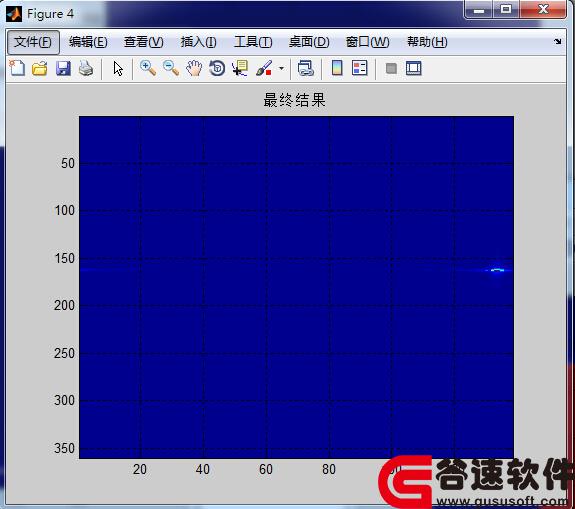The width and height of the screenshot is (575, 509).
Task: Open the Brush color dropdown arrow
Action: pyautogui.click(x=281, y=69)
